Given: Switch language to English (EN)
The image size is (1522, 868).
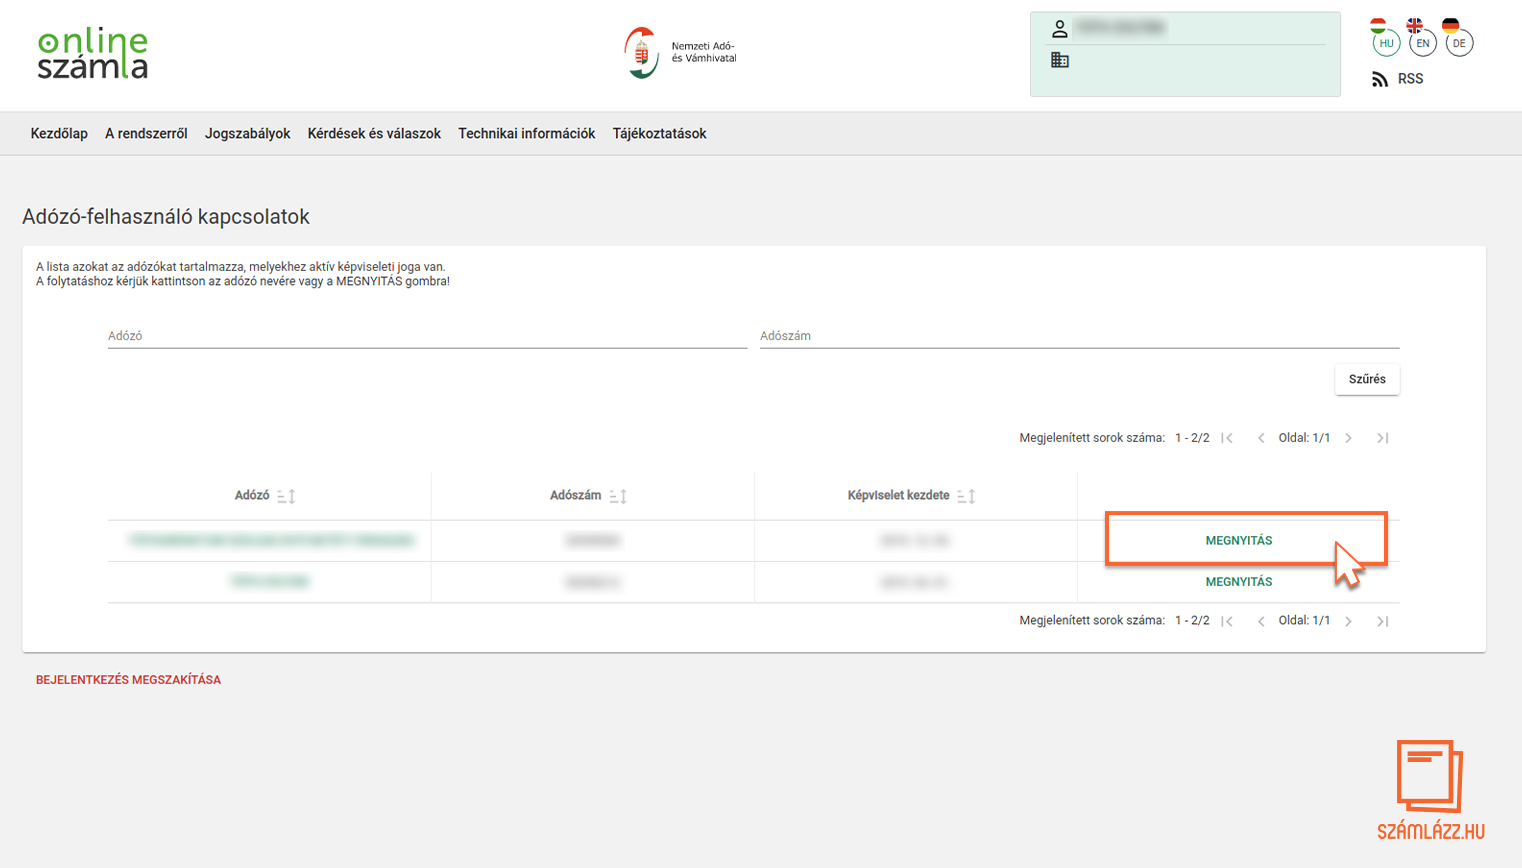Looking at the screenshot, I should [x=1422, y=43].
